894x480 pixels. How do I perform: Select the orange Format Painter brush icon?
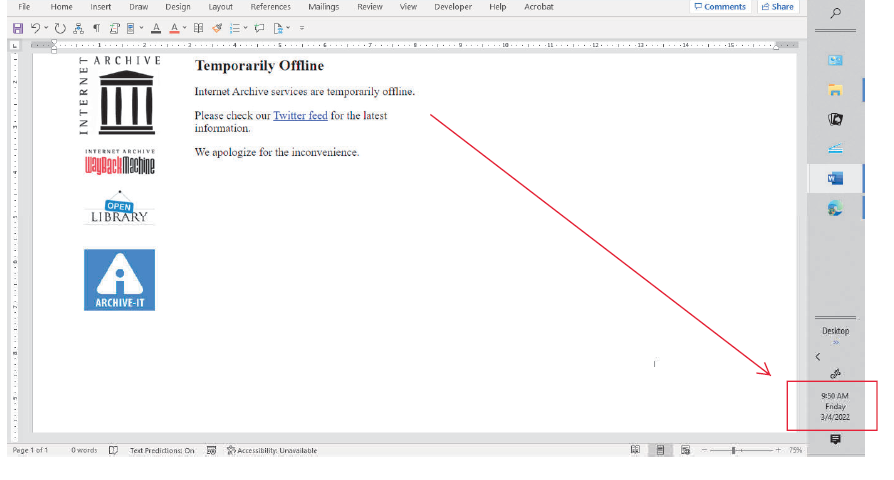pos(217,28)
